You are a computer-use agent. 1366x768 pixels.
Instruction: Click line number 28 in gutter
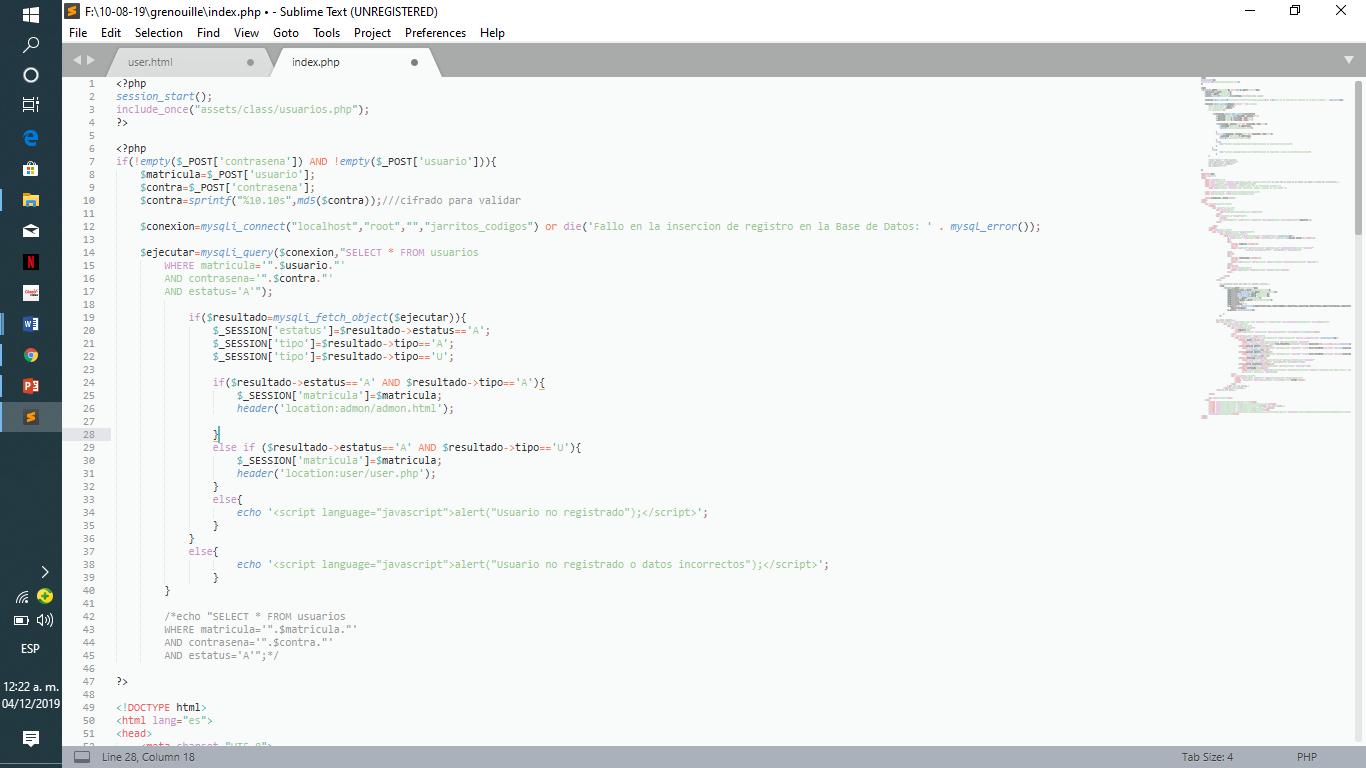point(90,435)
